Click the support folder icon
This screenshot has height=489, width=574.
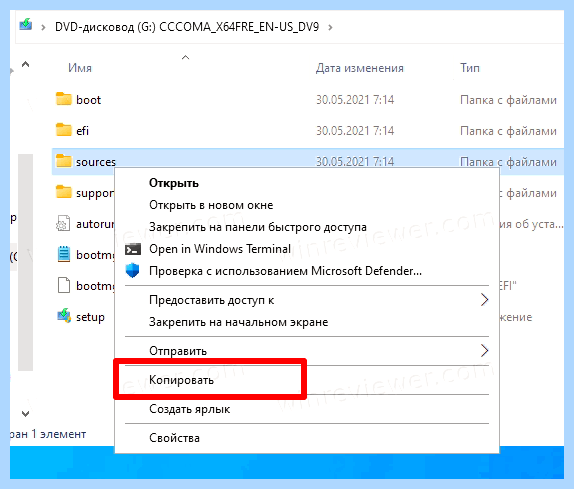tap(64, 192)
